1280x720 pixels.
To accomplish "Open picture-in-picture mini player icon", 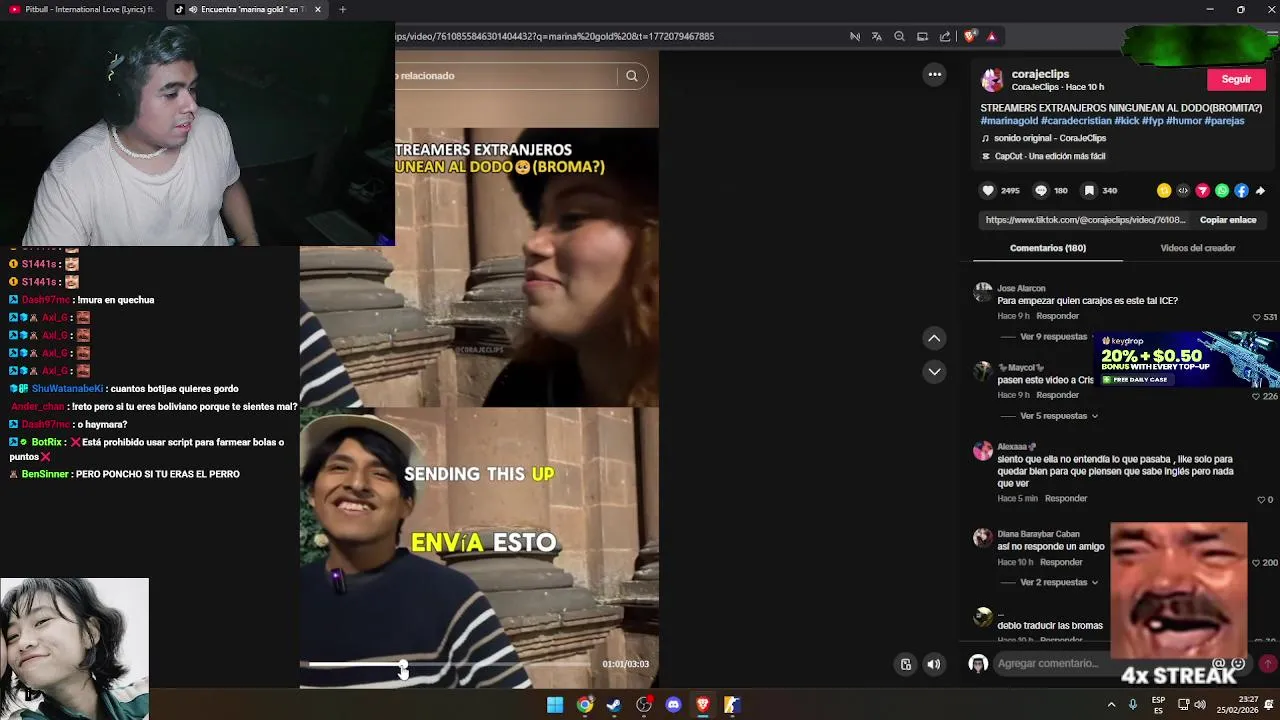I will [906, 664].
